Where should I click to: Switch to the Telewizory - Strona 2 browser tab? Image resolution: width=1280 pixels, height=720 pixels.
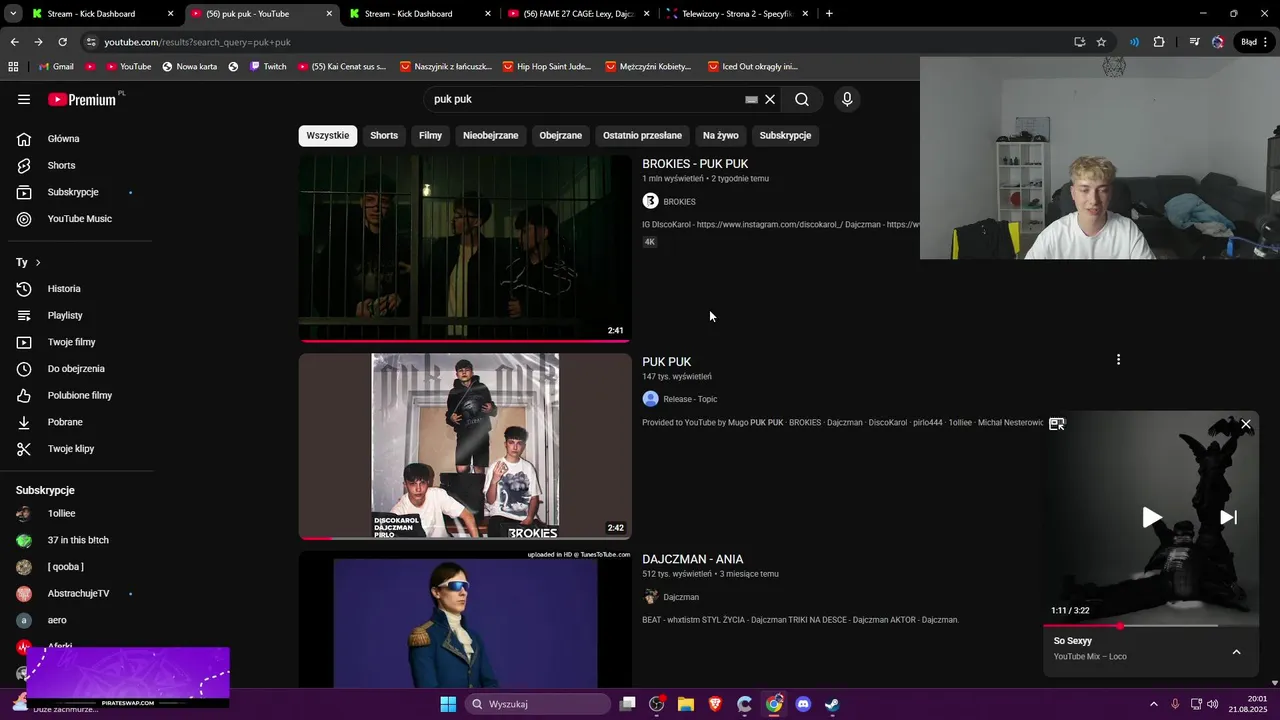point(737,14)
